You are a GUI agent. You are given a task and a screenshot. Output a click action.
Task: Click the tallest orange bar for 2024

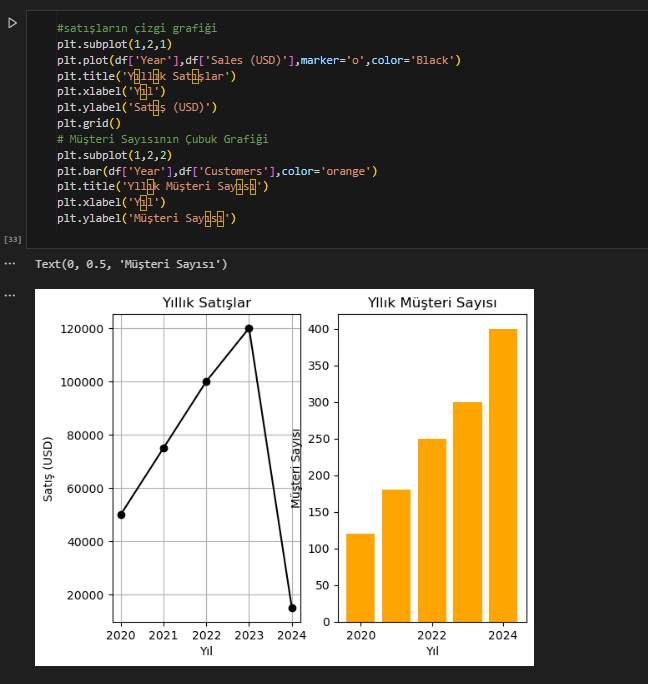503,475
